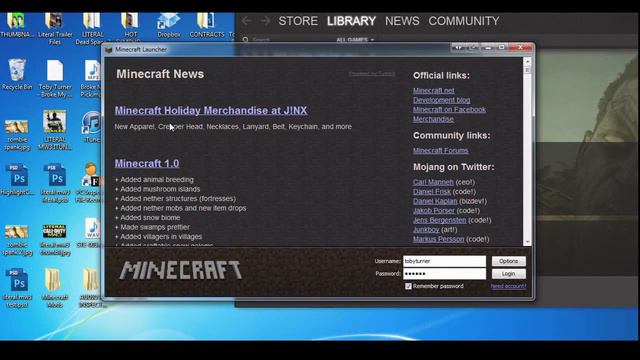Click the "+ Added mushroom islands" line
Image resolution: width=640 pixels, height=360 pixels.
coord(157,189)
